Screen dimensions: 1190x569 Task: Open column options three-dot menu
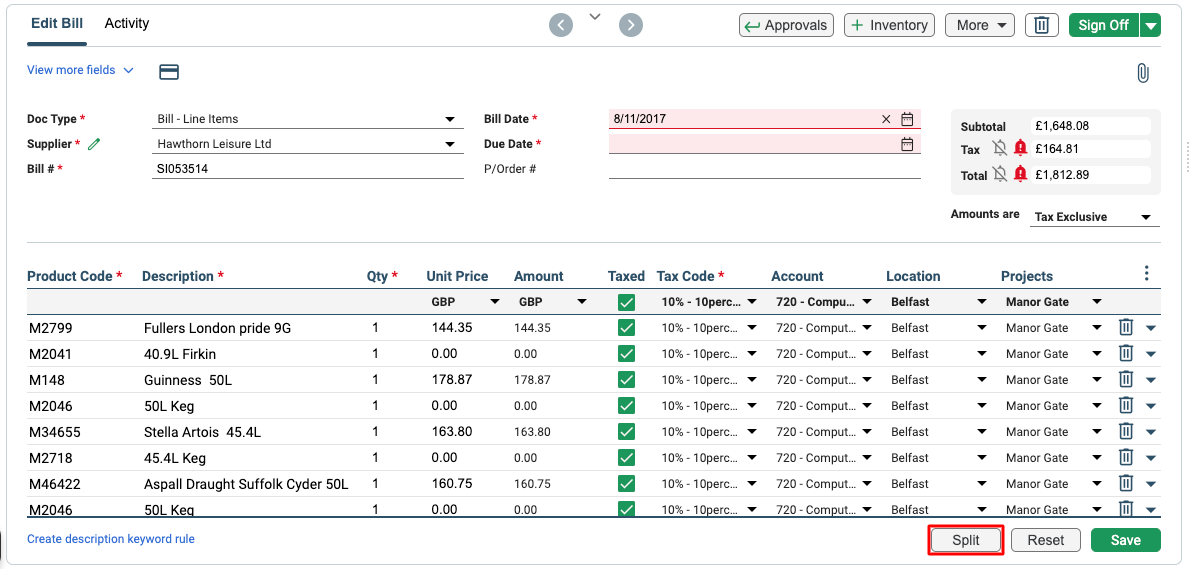1147,273
